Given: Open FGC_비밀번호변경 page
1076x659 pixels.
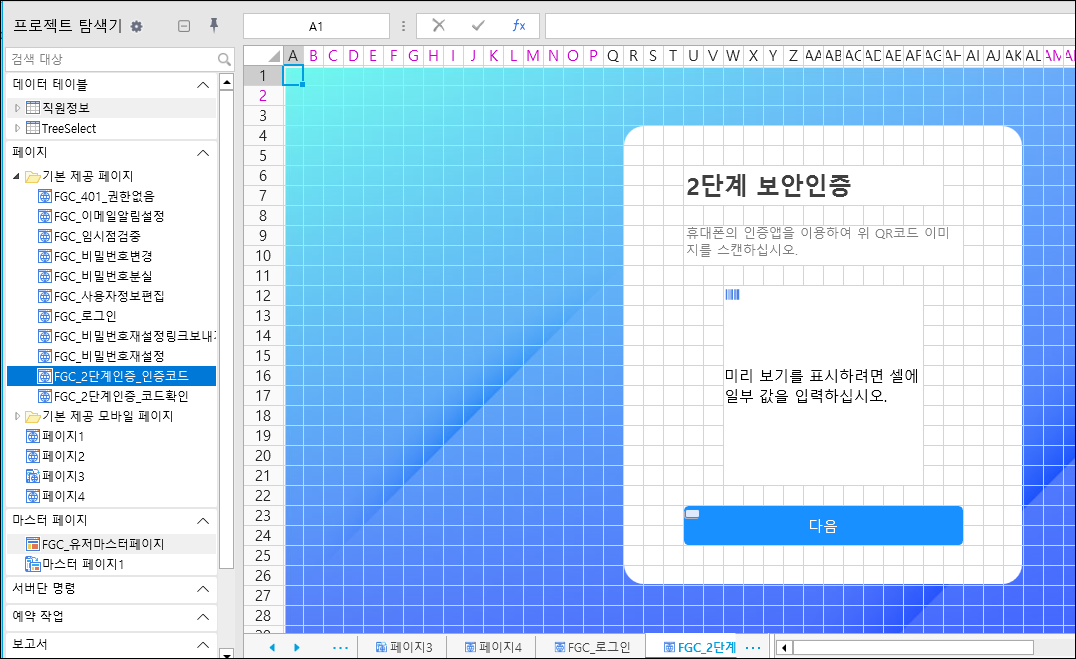Looking at the screenshot, I should 103,256.
